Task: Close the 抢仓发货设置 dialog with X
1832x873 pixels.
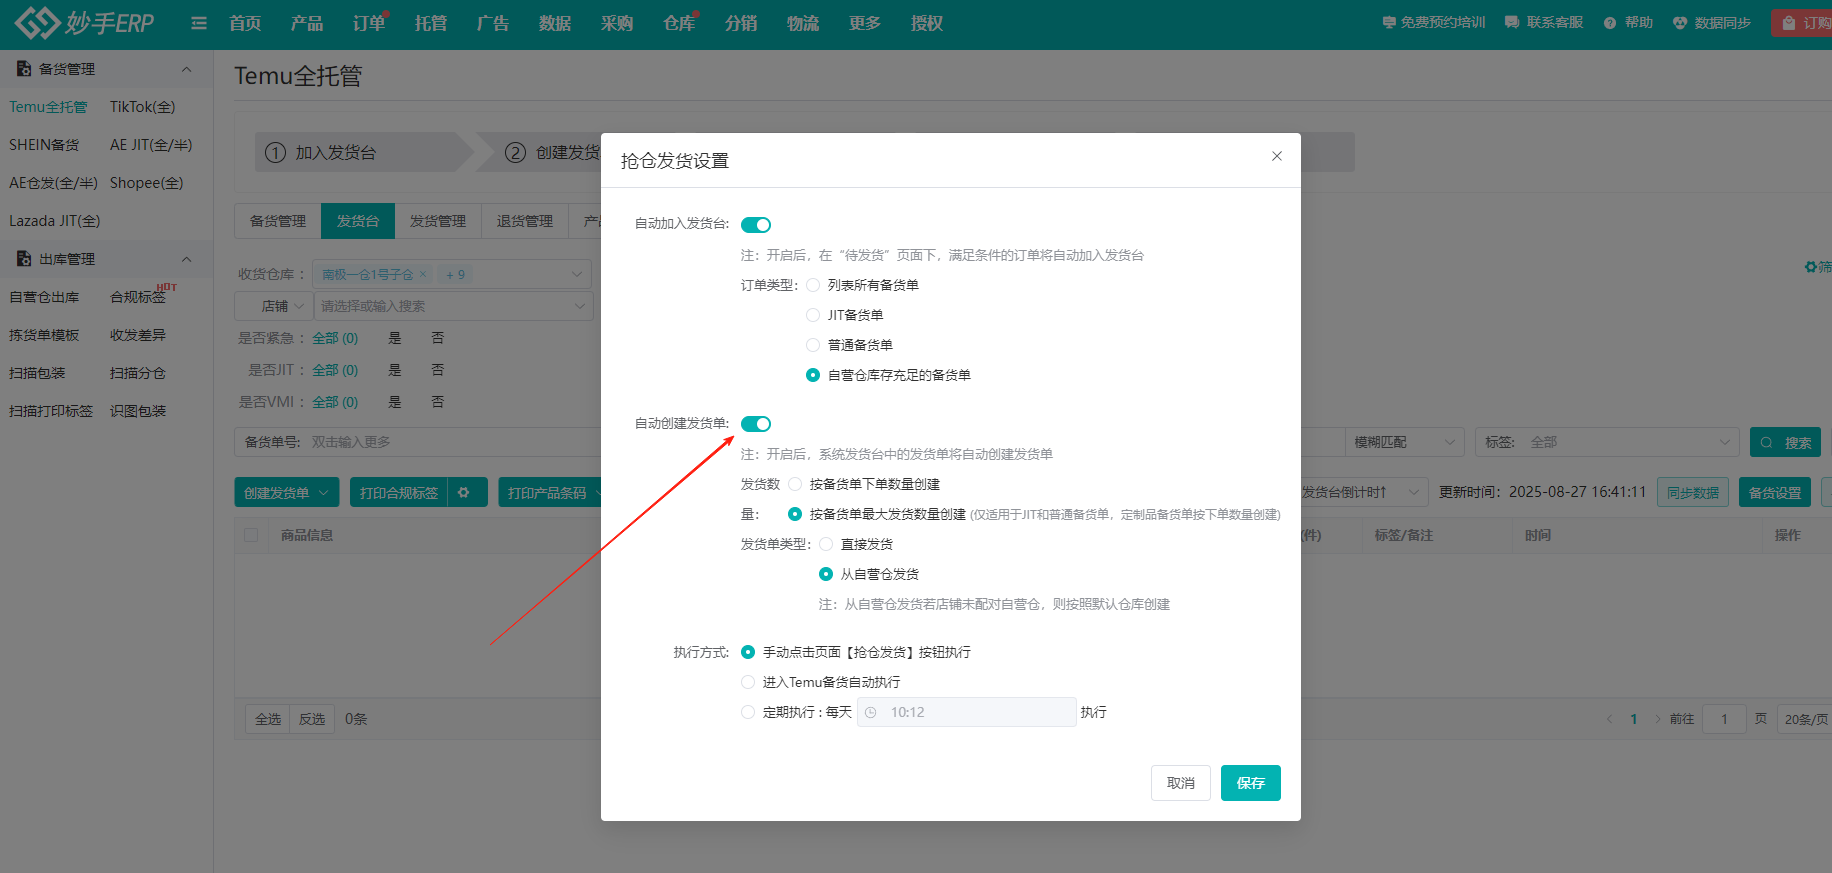Action: [1276, 156]
